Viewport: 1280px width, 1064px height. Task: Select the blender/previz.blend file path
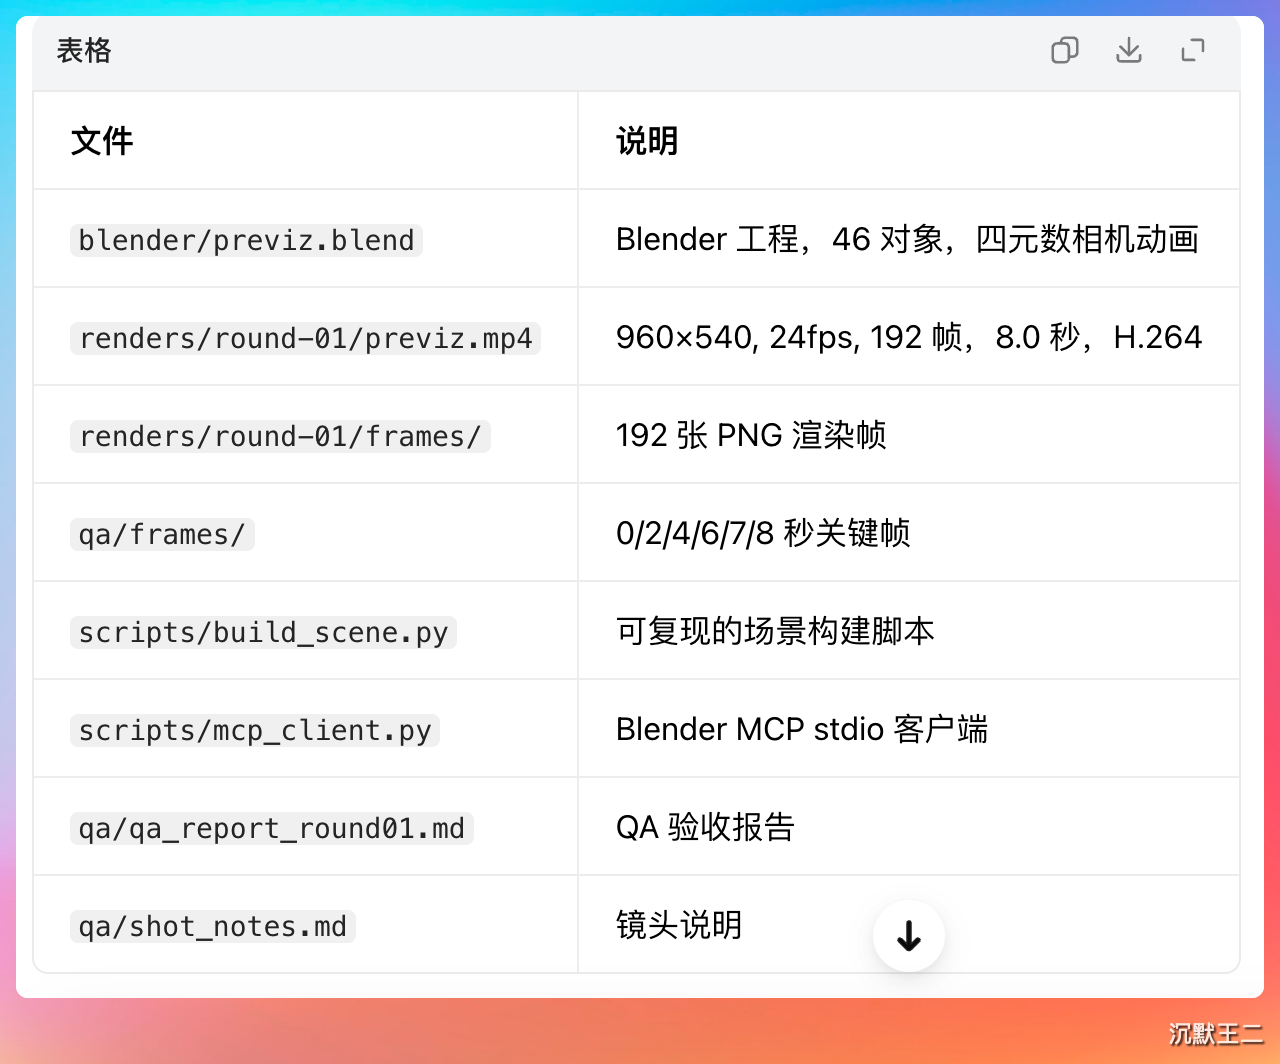coord(246,240)
